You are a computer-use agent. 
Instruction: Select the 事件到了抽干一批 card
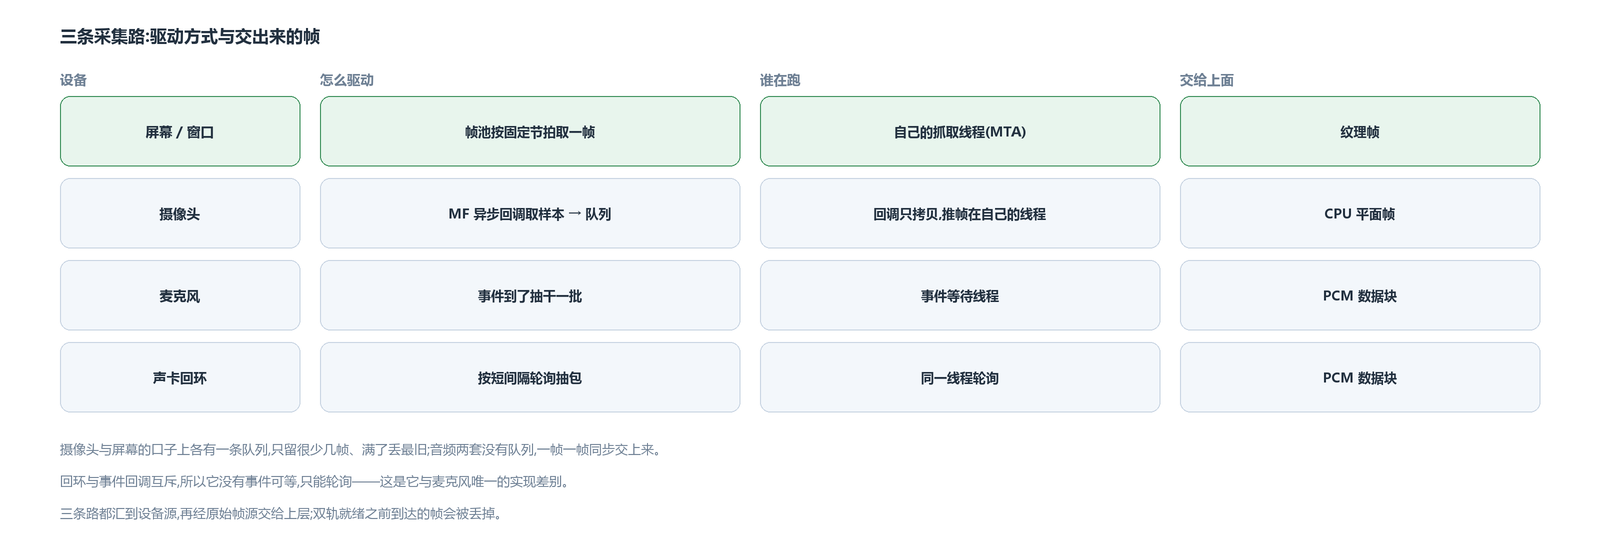(x=530, y=295)
